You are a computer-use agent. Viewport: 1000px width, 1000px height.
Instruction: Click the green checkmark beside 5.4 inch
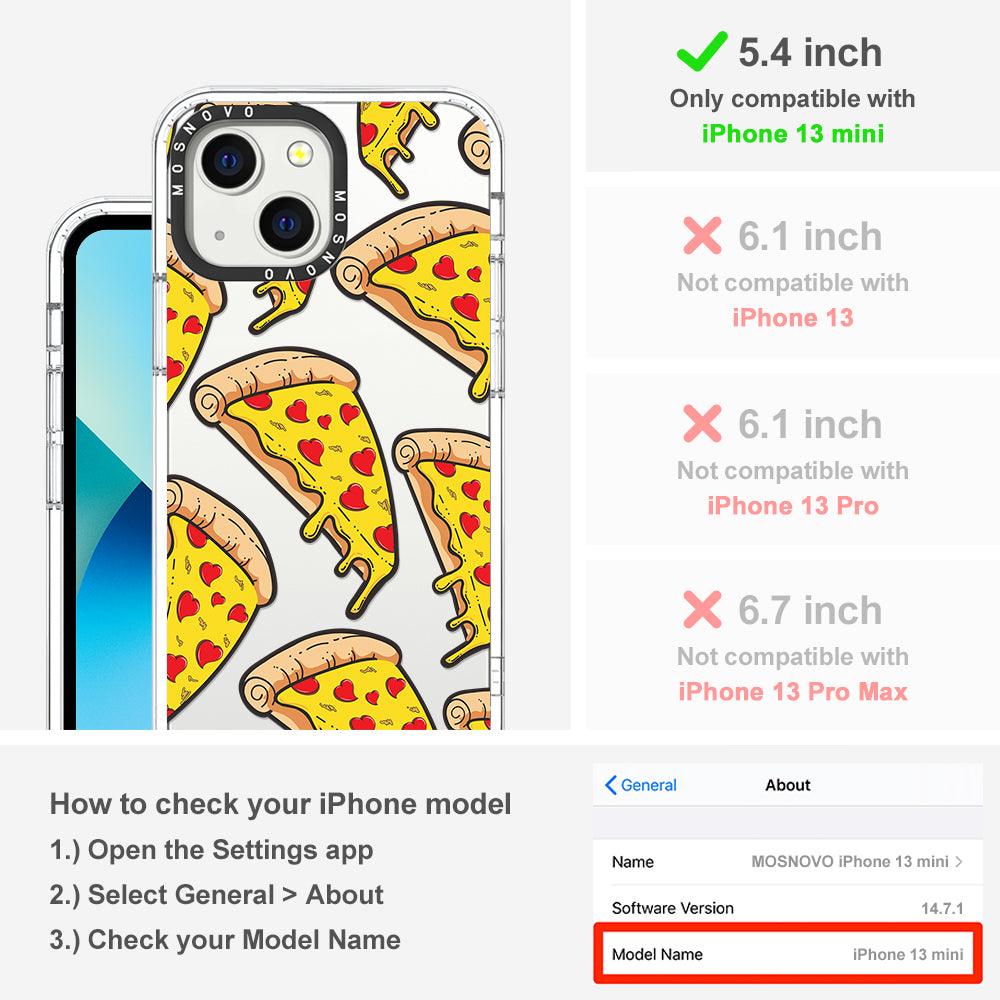(x=702, y=51)
